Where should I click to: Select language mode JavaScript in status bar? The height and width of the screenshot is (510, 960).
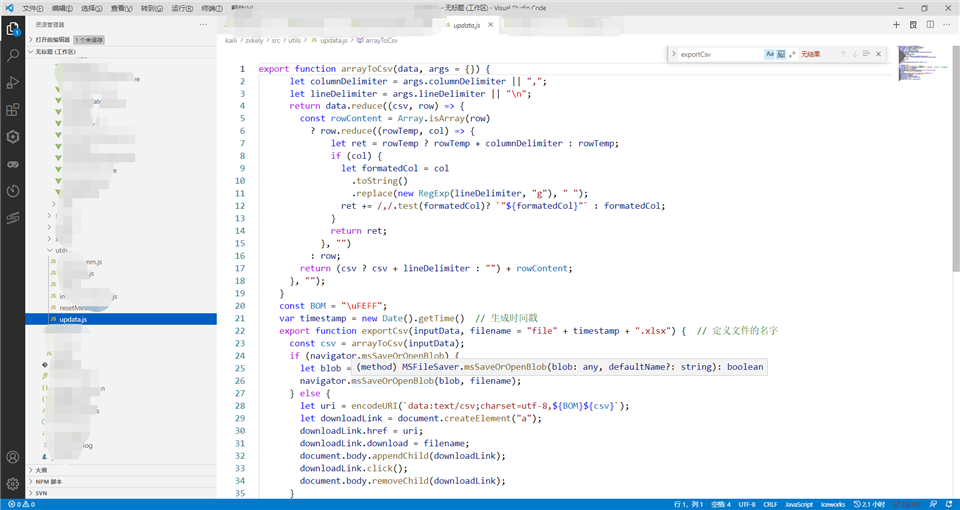(x=799, y=504)
